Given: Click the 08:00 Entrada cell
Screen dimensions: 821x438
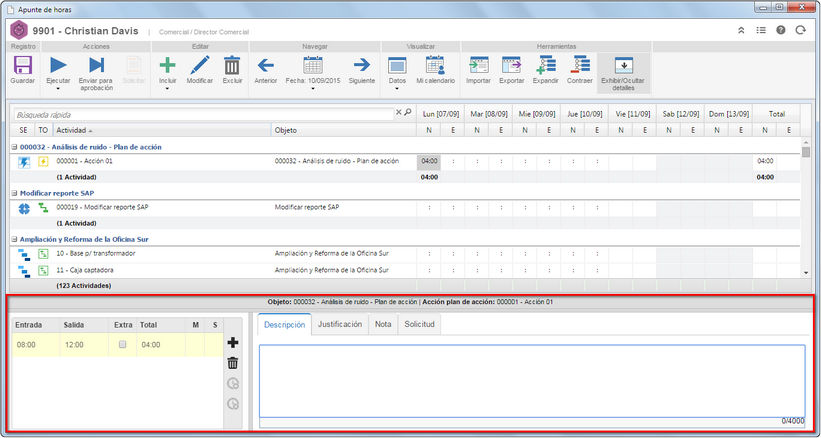Looking at the screenshot, I should pyautogui.click(x=36, y=345).
